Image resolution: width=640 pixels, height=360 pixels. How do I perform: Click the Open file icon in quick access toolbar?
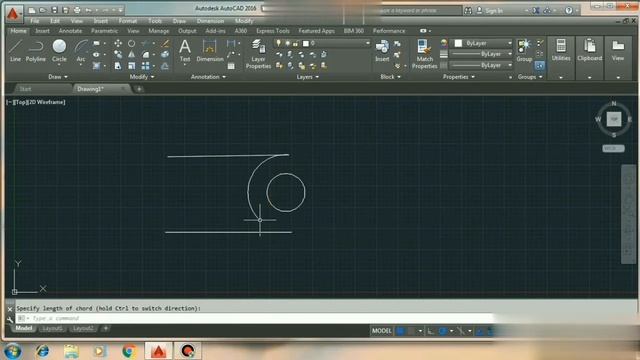tap(43, 10)
